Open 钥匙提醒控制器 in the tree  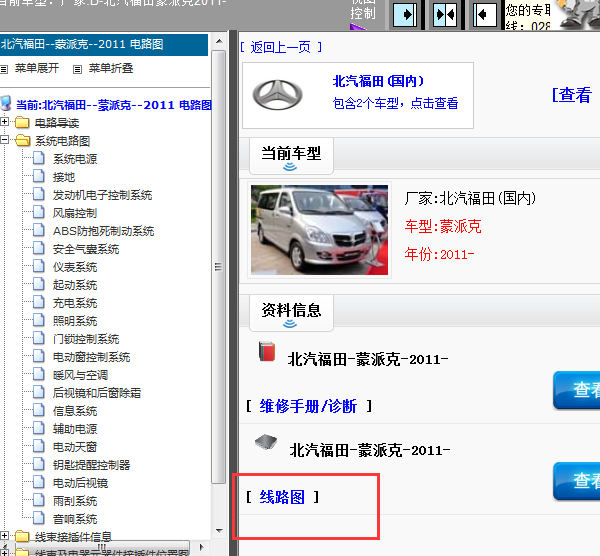pos(91,465)
